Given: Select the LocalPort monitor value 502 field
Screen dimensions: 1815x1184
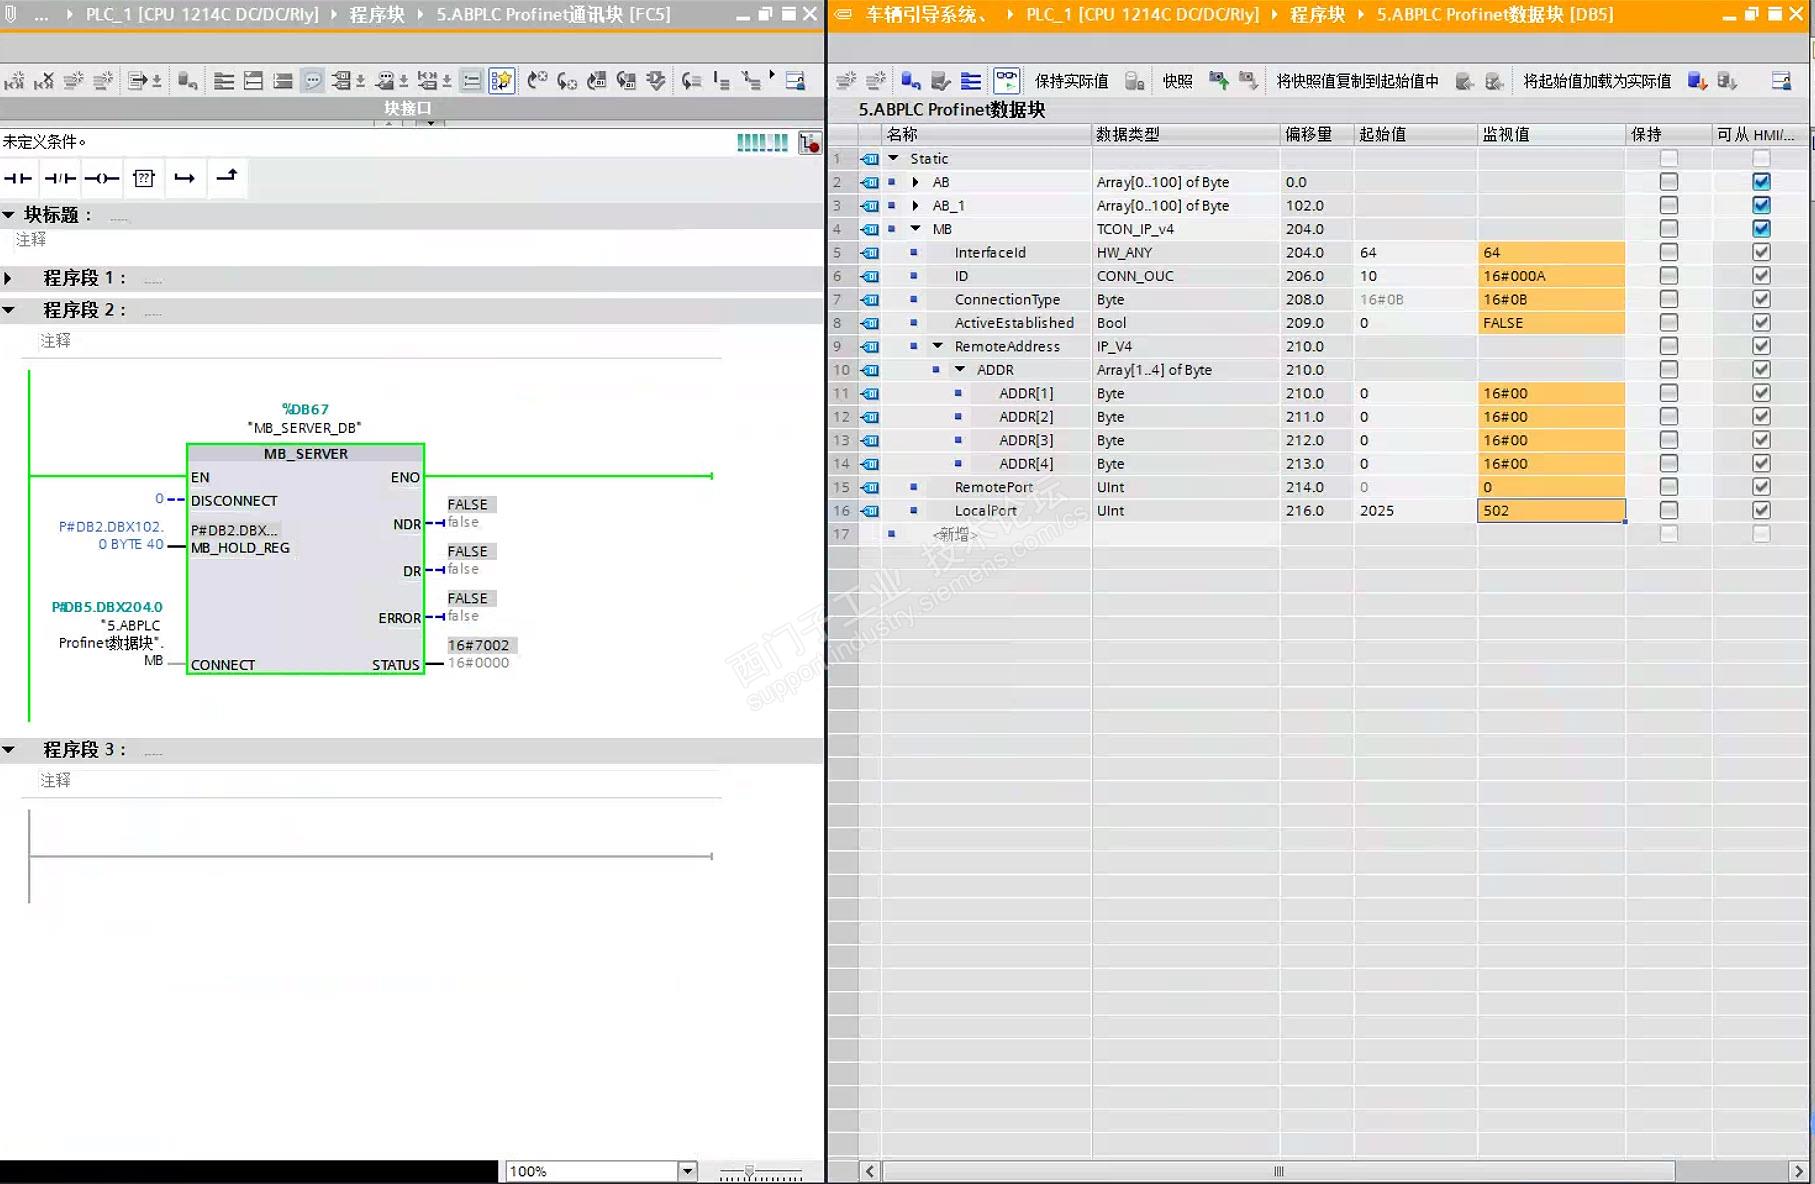Looking at the screenshot, I should point(1551,510).
